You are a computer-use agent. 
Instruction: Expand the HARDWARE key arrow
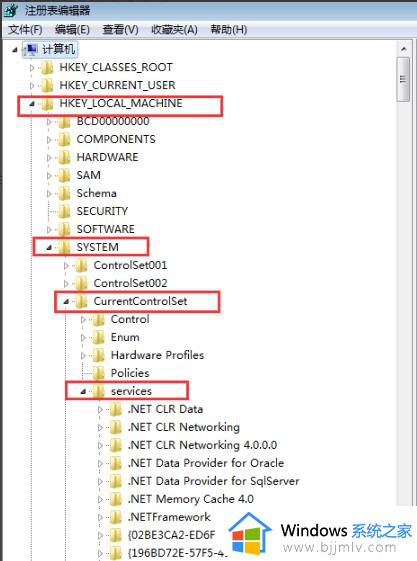pos(49,158)
